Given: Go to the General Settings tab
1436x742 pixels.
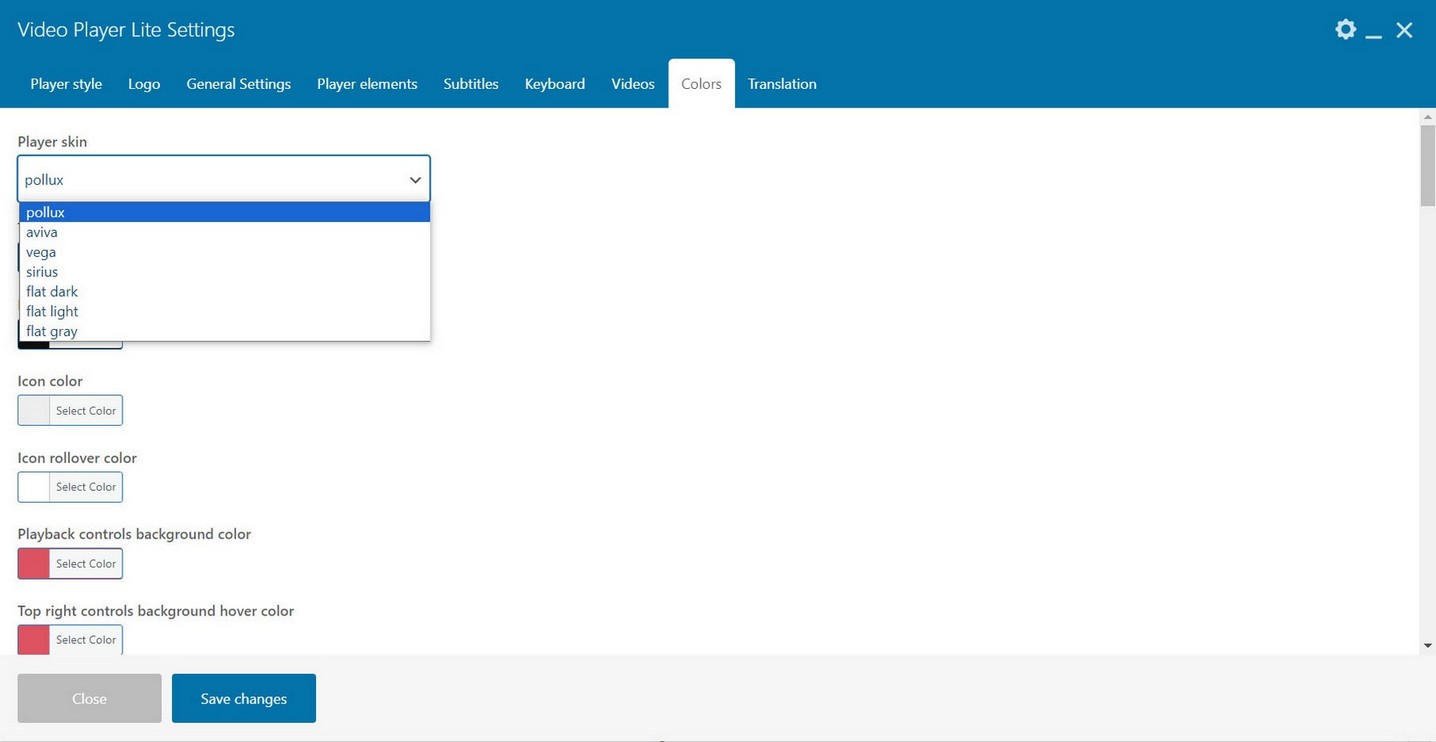Looking at the screenshot, I should coord(238,84).
